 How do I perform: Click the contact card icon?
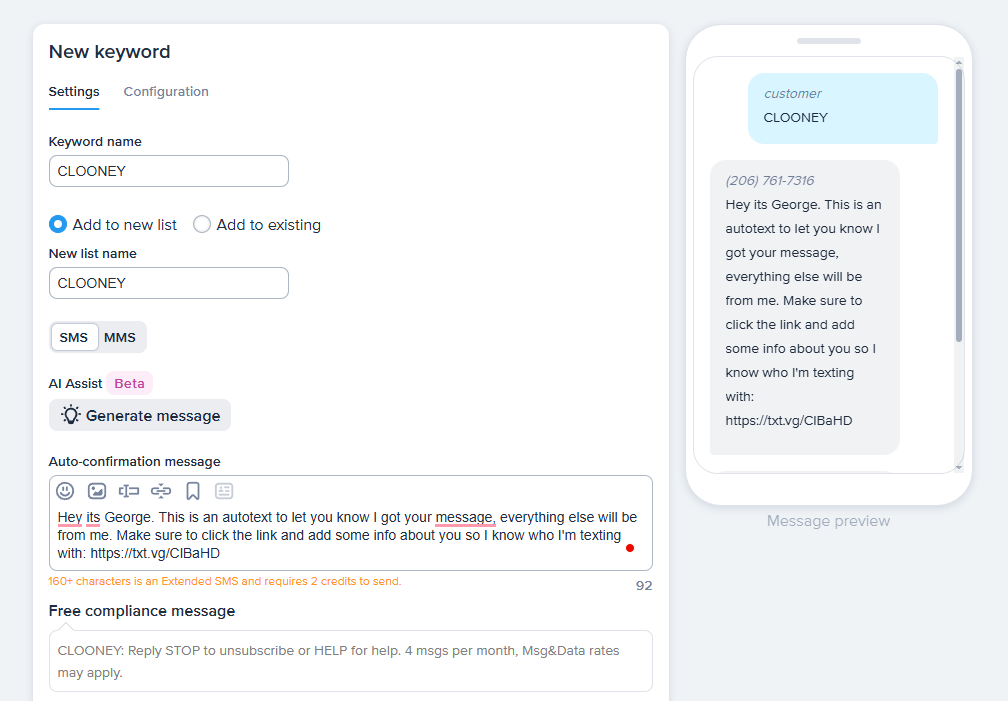224,491
